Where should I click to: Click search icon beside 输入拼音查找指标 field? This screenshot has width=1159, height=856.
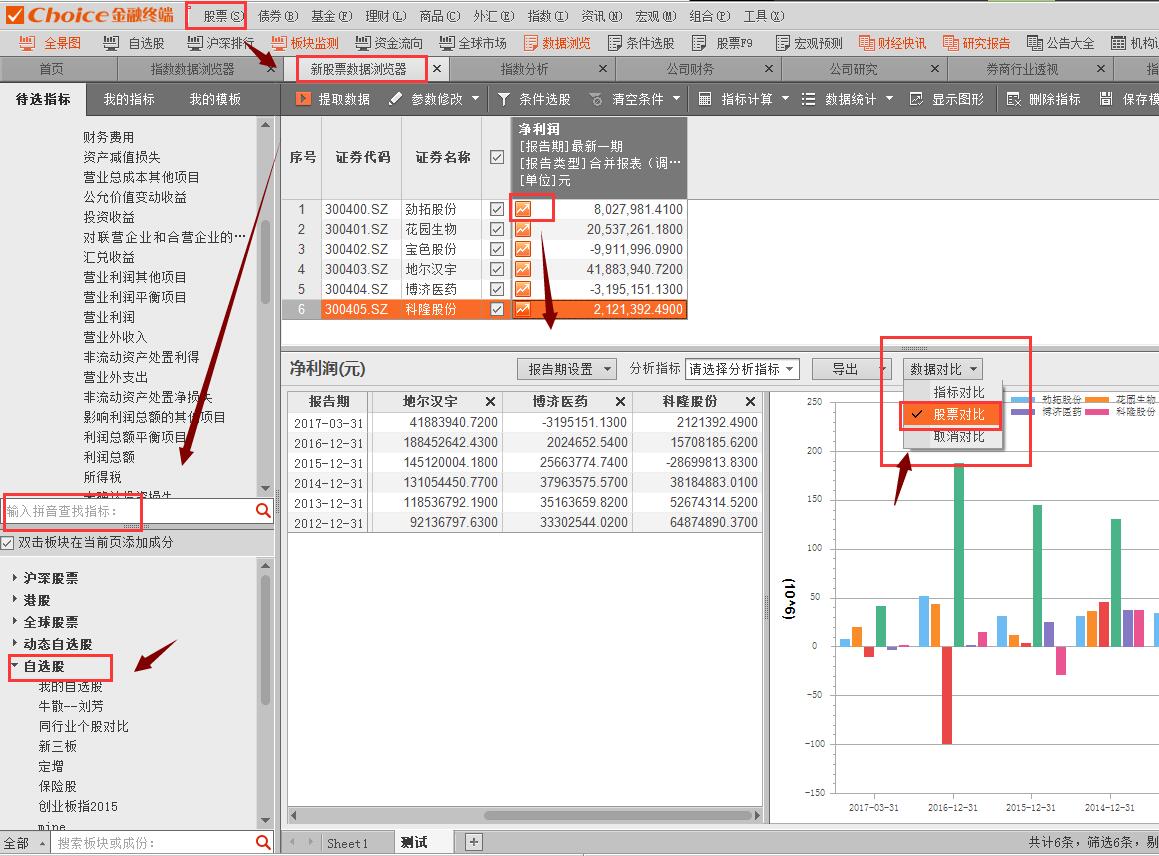tap(263, 511)
